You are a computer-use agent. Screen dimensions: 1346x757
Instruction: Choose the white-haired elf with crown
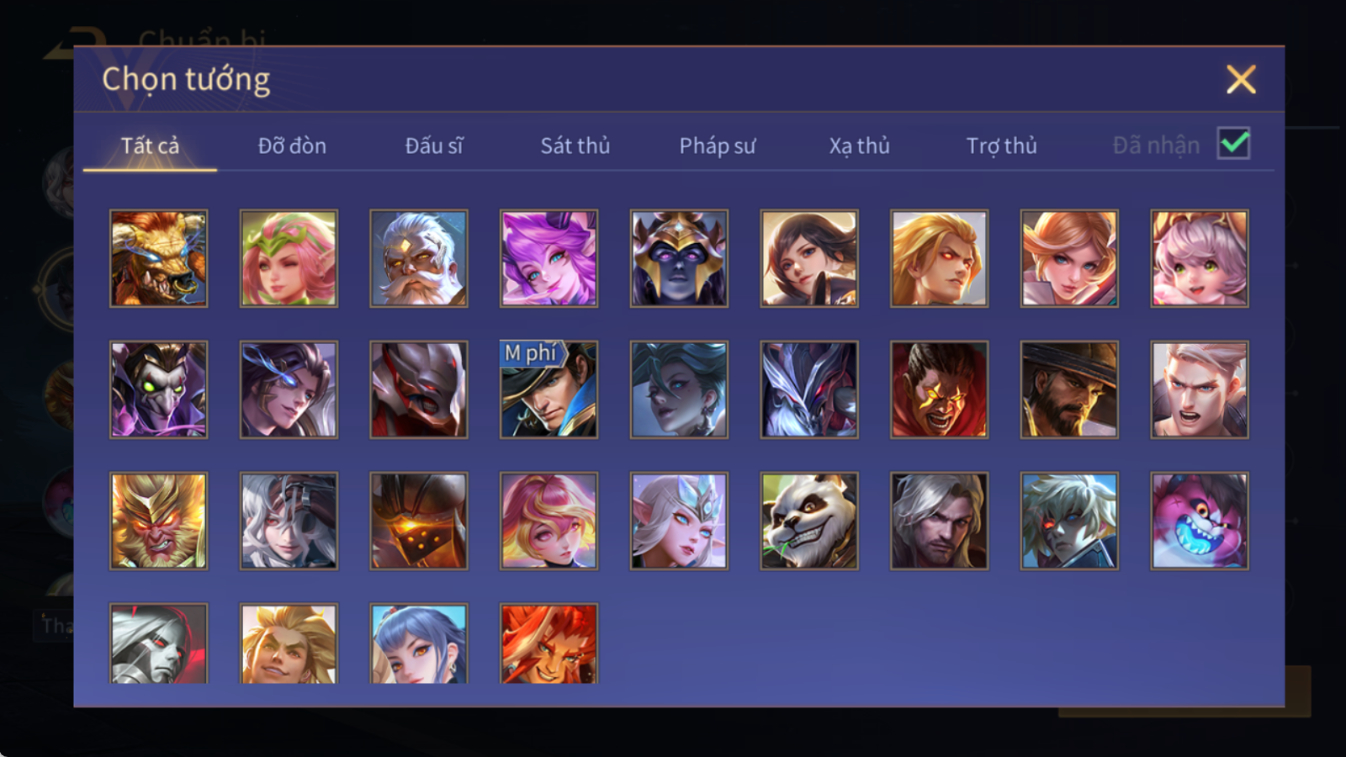pyautogui.click(x=679, y=521)
